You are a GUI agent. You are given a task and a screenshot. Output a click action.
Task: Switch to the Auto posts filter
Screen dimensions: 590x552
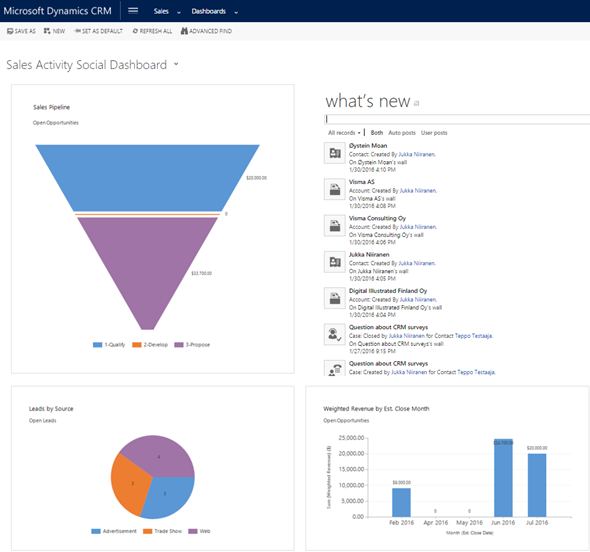[x=402, y=133]
